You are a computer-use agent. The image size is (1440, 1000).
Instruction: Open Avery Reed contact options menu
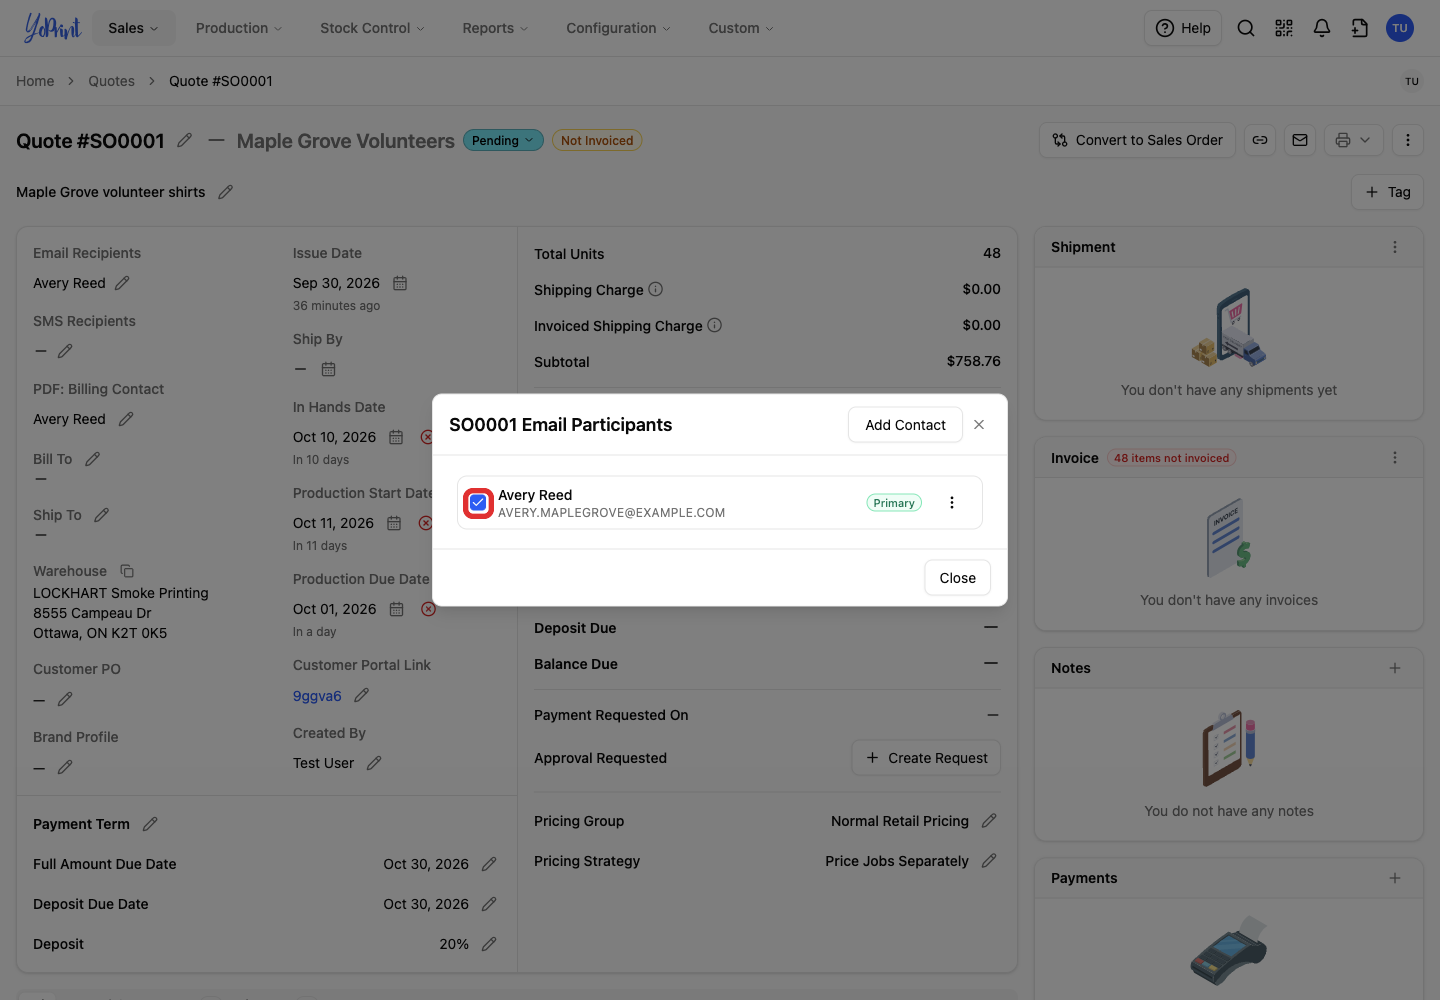(952, 503)
